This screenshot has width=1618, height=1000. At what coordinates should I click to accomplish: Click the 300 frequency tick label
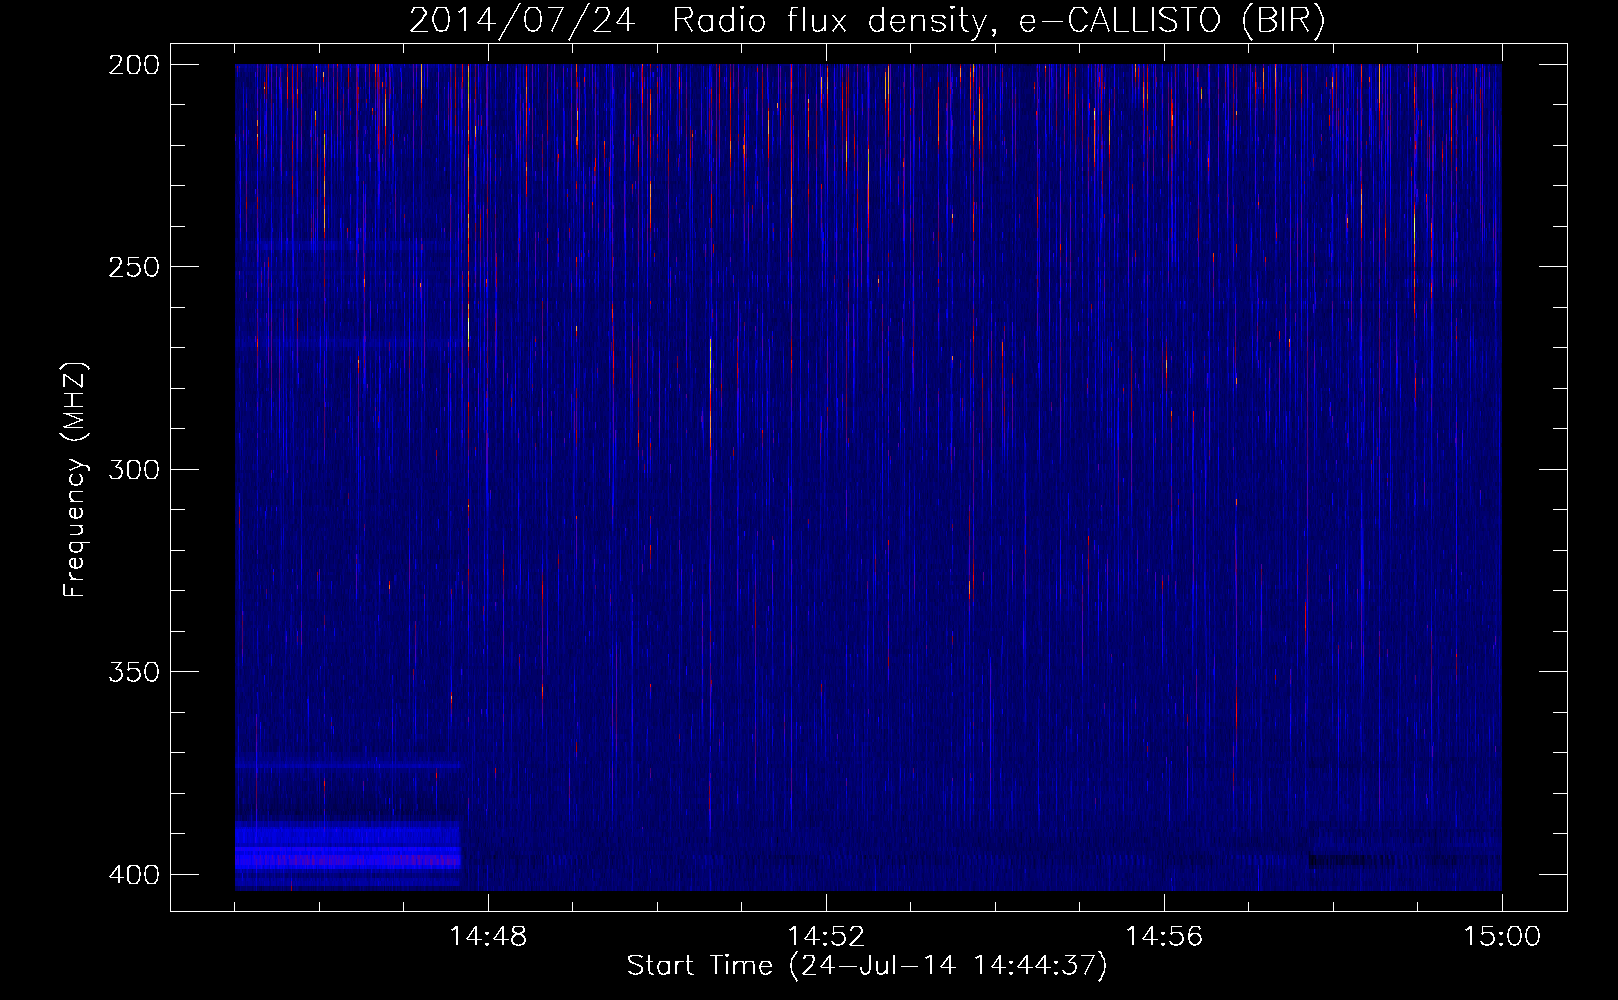[134, 469]
